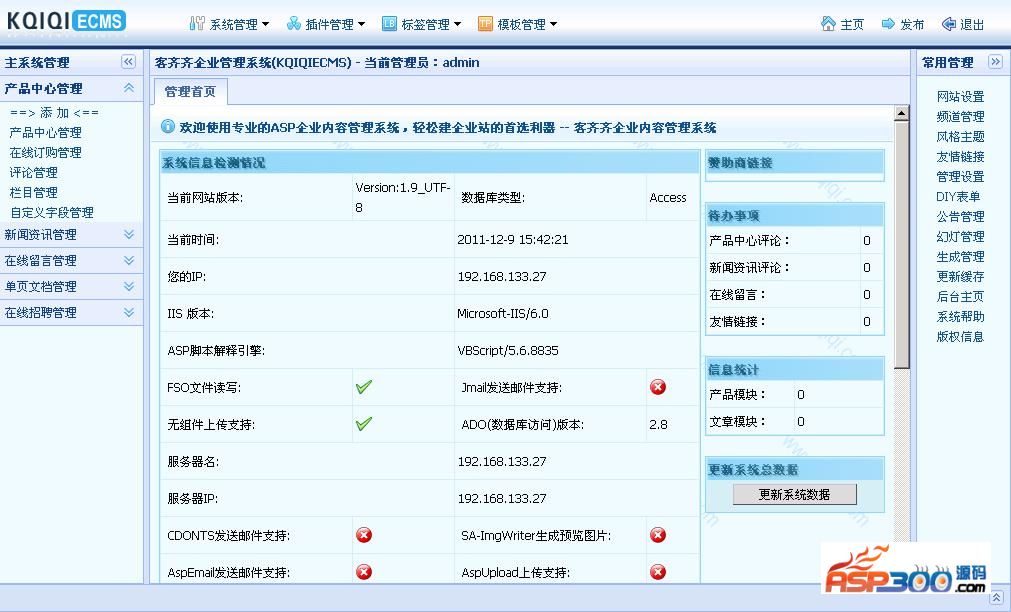Open 管理设置 in 常用管理
The width and height of the screenshot is (1011, 612).
pyautogui.click(x=960, y=176)
